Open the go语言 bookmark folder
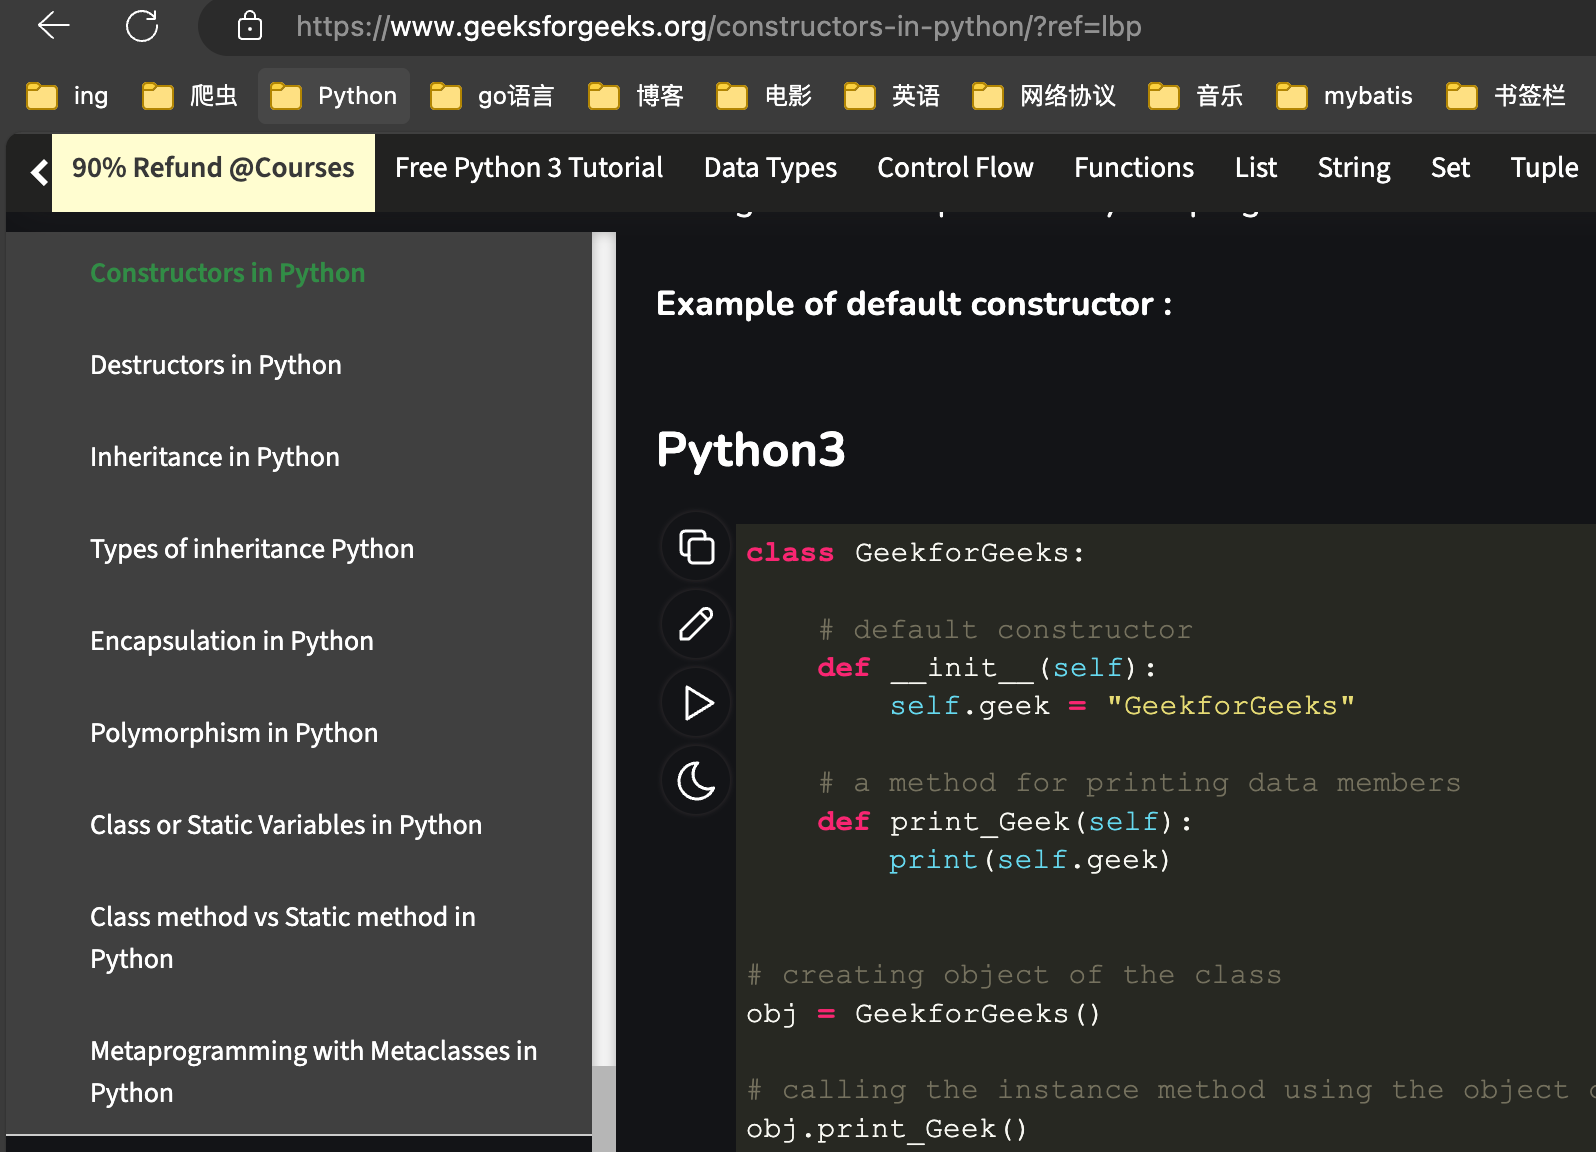This screenshot has width=1596, height=1152. coord(492,96)
